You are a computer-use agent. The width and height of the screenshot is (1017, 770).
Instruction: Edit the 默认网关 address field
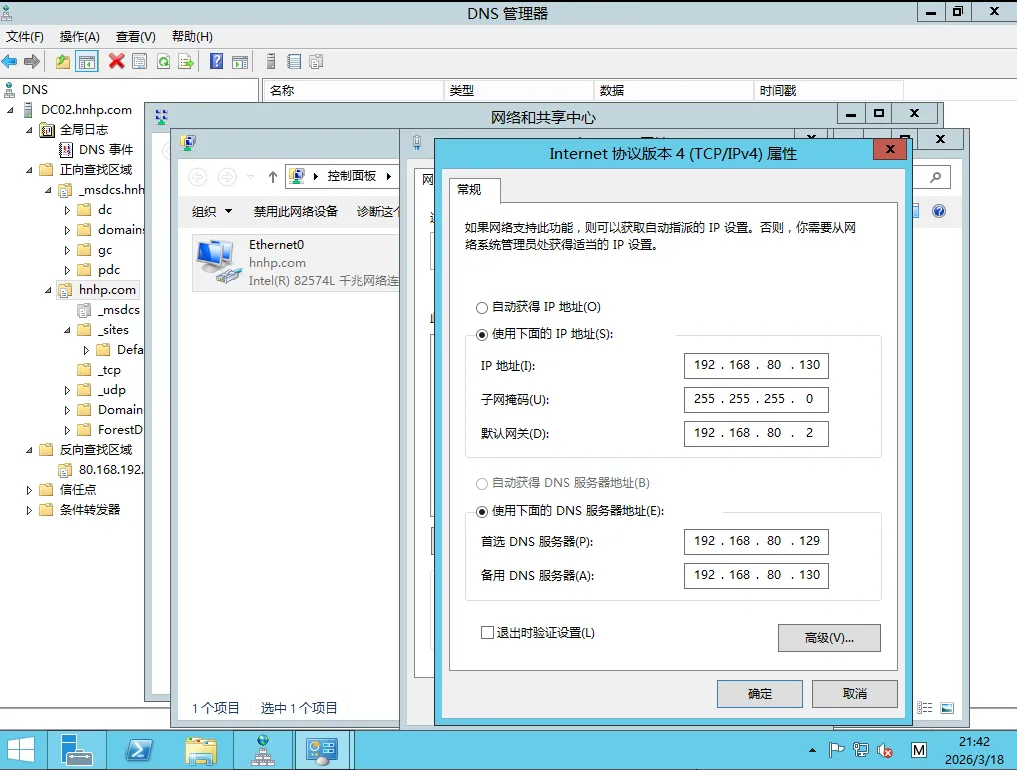click(755, 433)
